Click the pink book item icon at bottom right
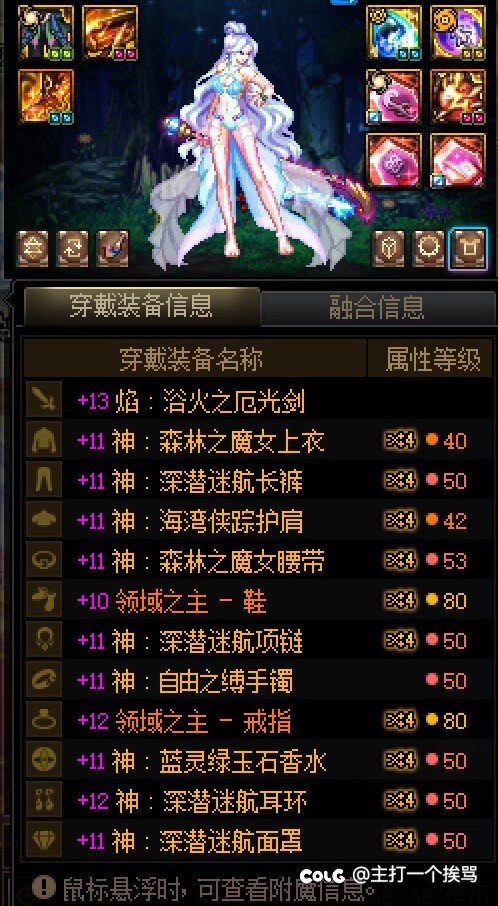Image resolution: width=498 pixels, height=906 pixels. pyautogui.click(x=458, y=161)
